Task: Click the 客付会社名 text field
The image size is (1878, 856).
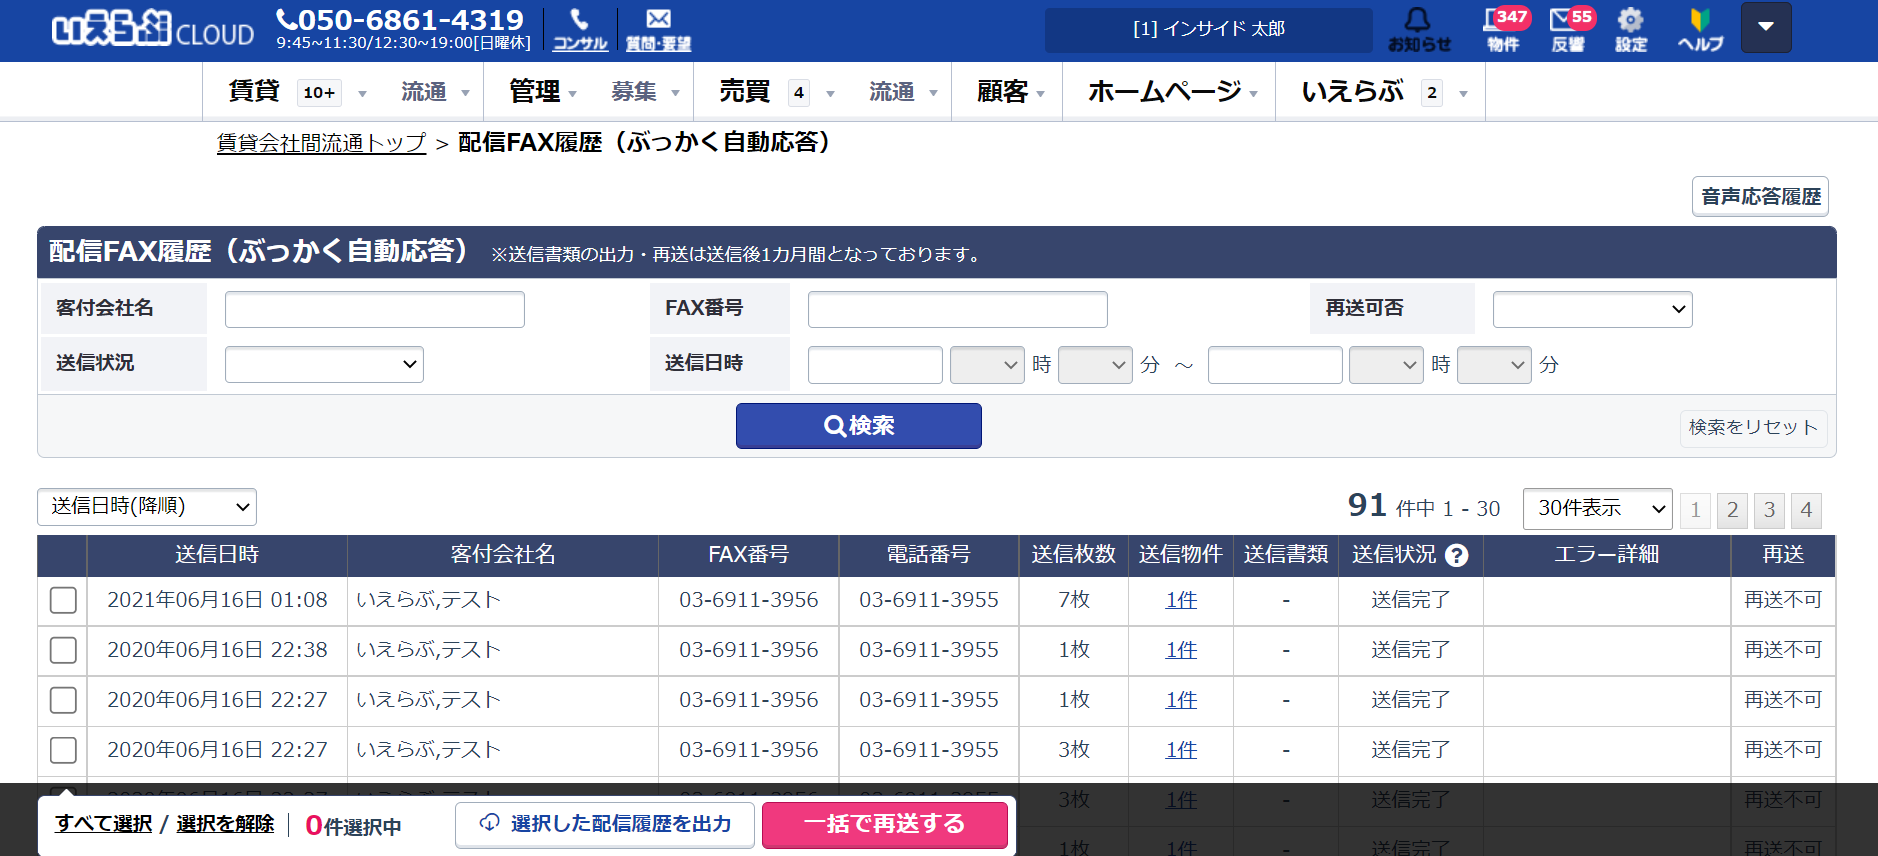Action: tap(375, 309)
